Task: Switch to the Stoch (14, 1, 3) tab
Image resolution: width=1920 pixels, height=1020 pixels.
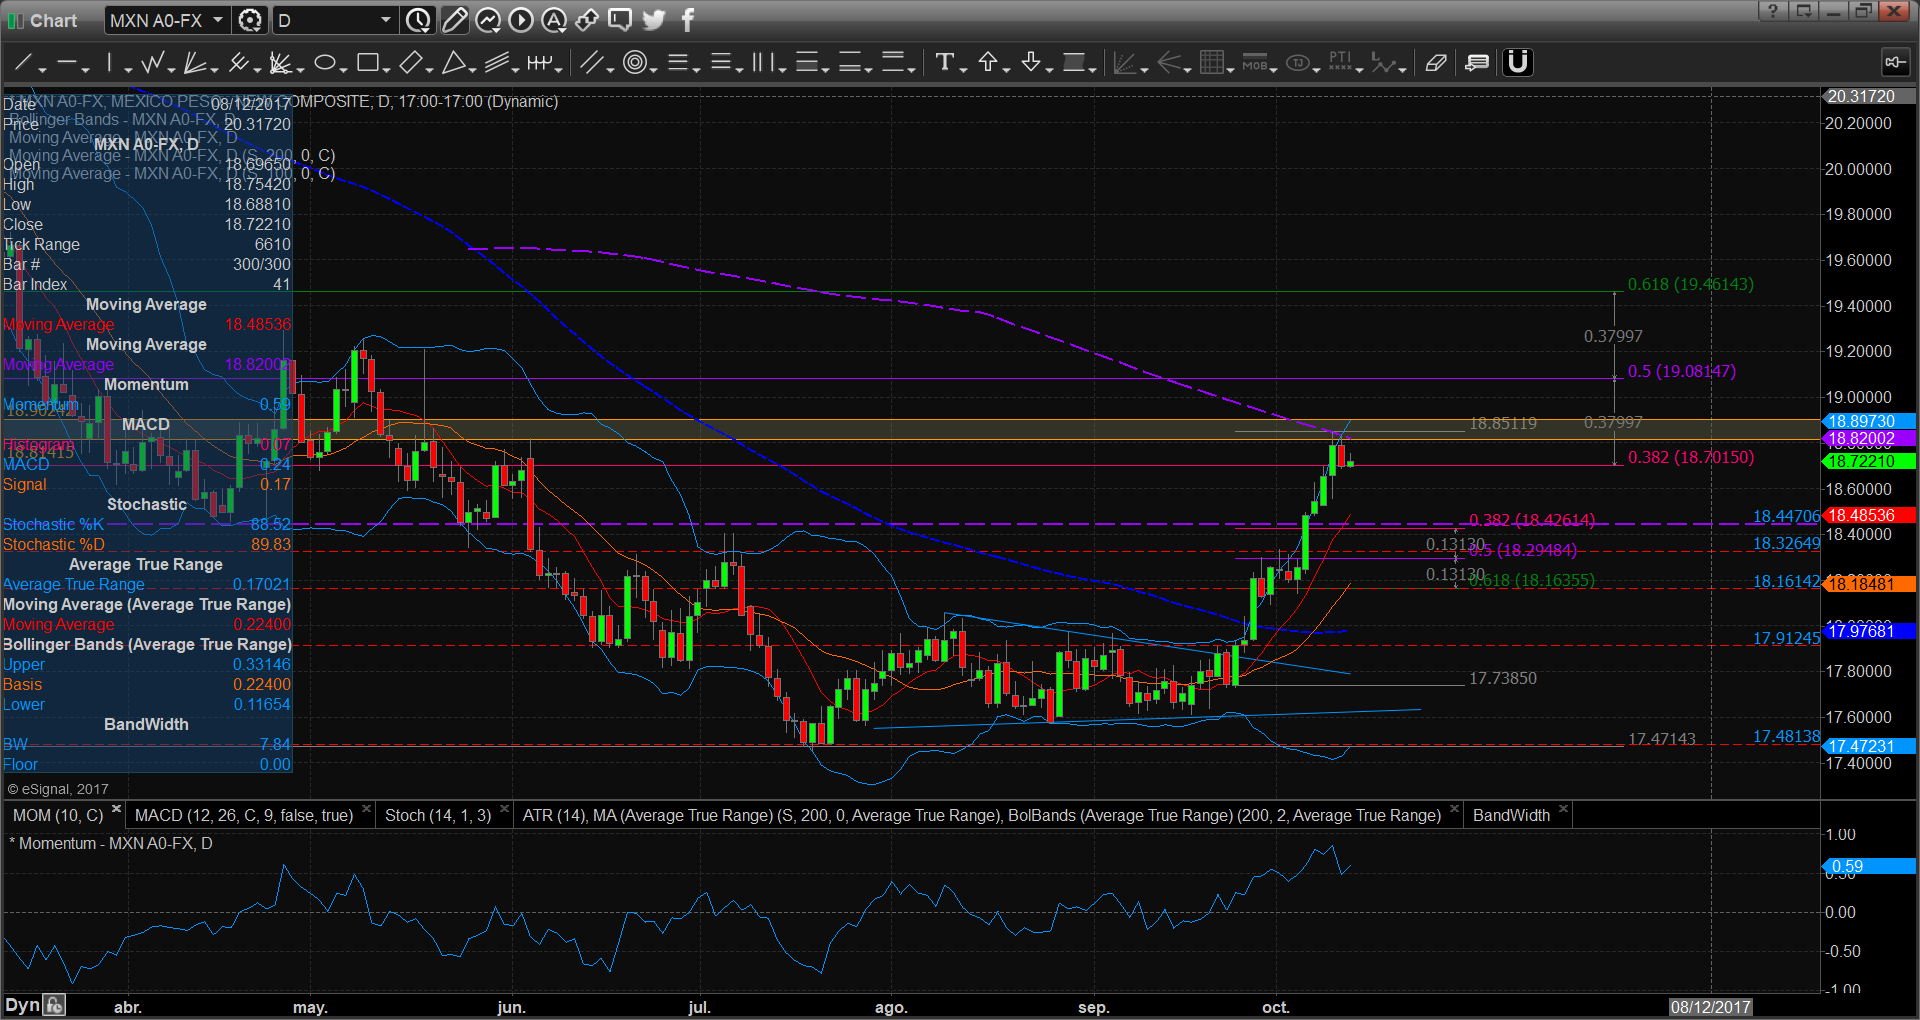Action: point(438,815)
